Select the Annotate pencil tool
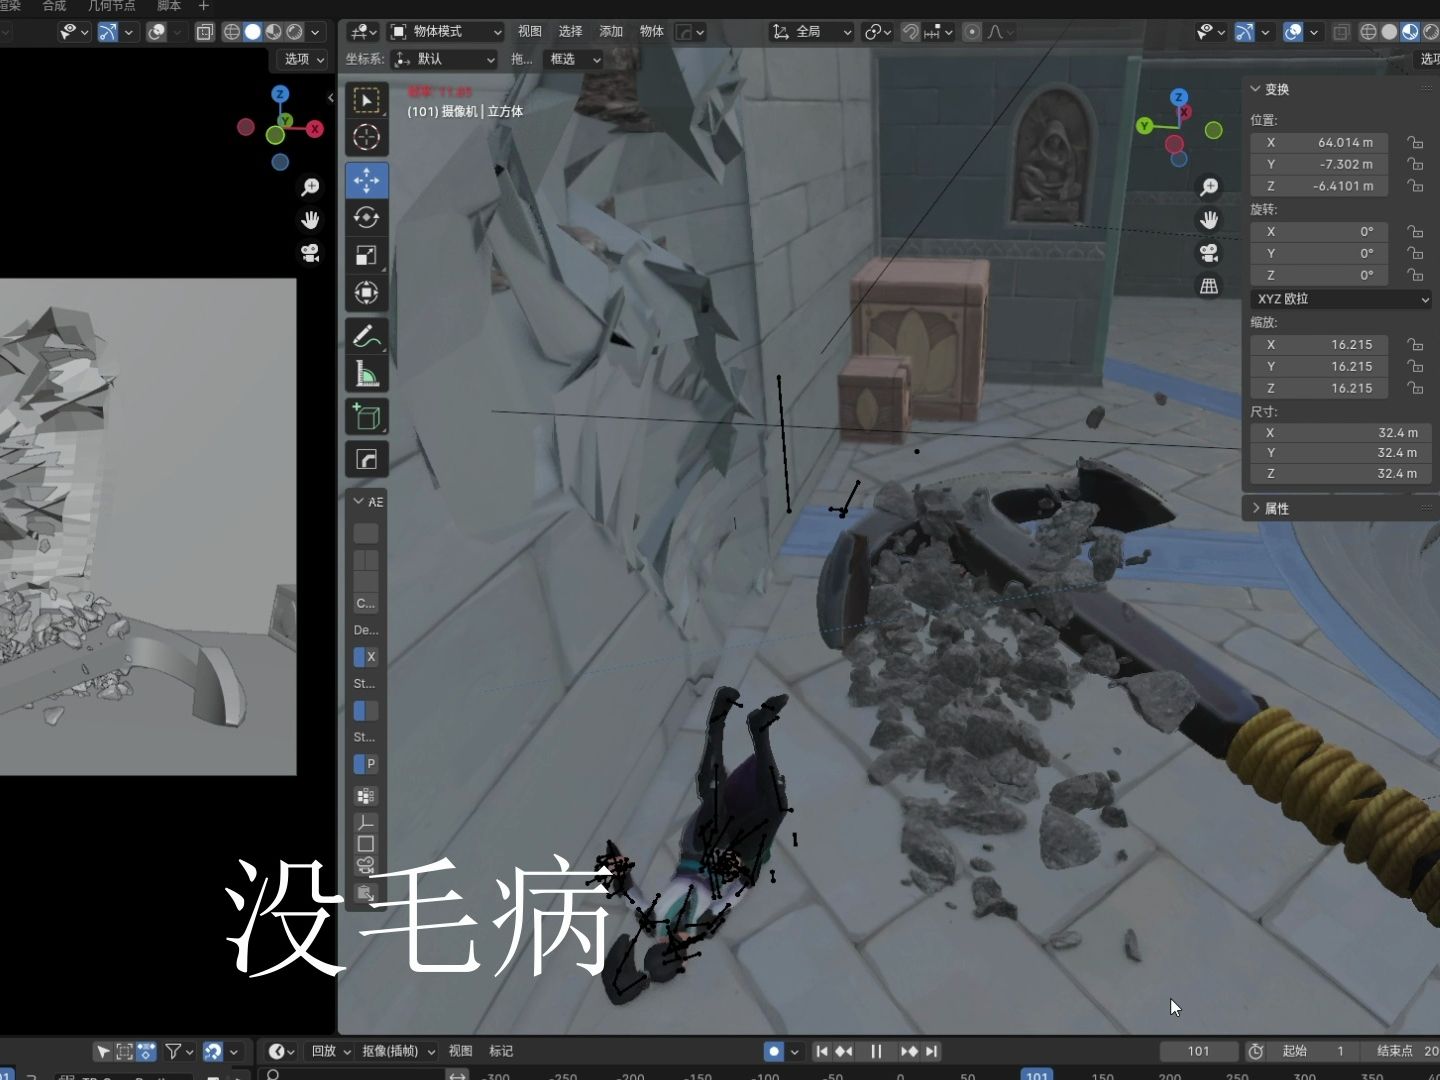This screenshot has height=1080, width=1440. 366,336
